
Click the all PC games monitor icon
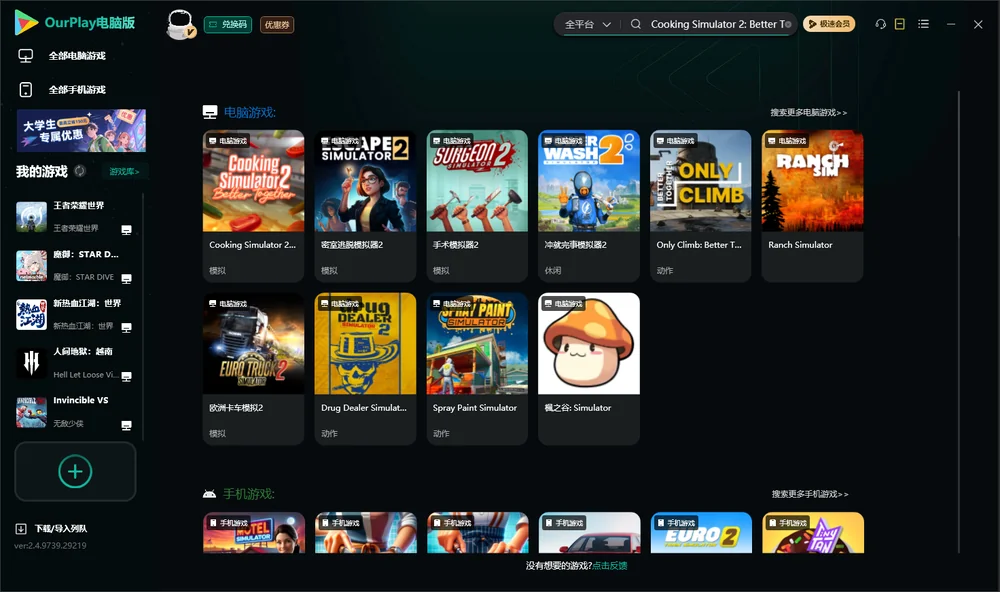point(26,56)
